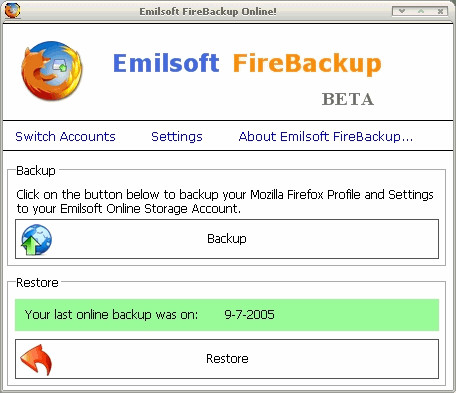Minimize window with the down-arrow title button
Image resolution: width=456 pixels, height=393 pixels.
point(402,11)
